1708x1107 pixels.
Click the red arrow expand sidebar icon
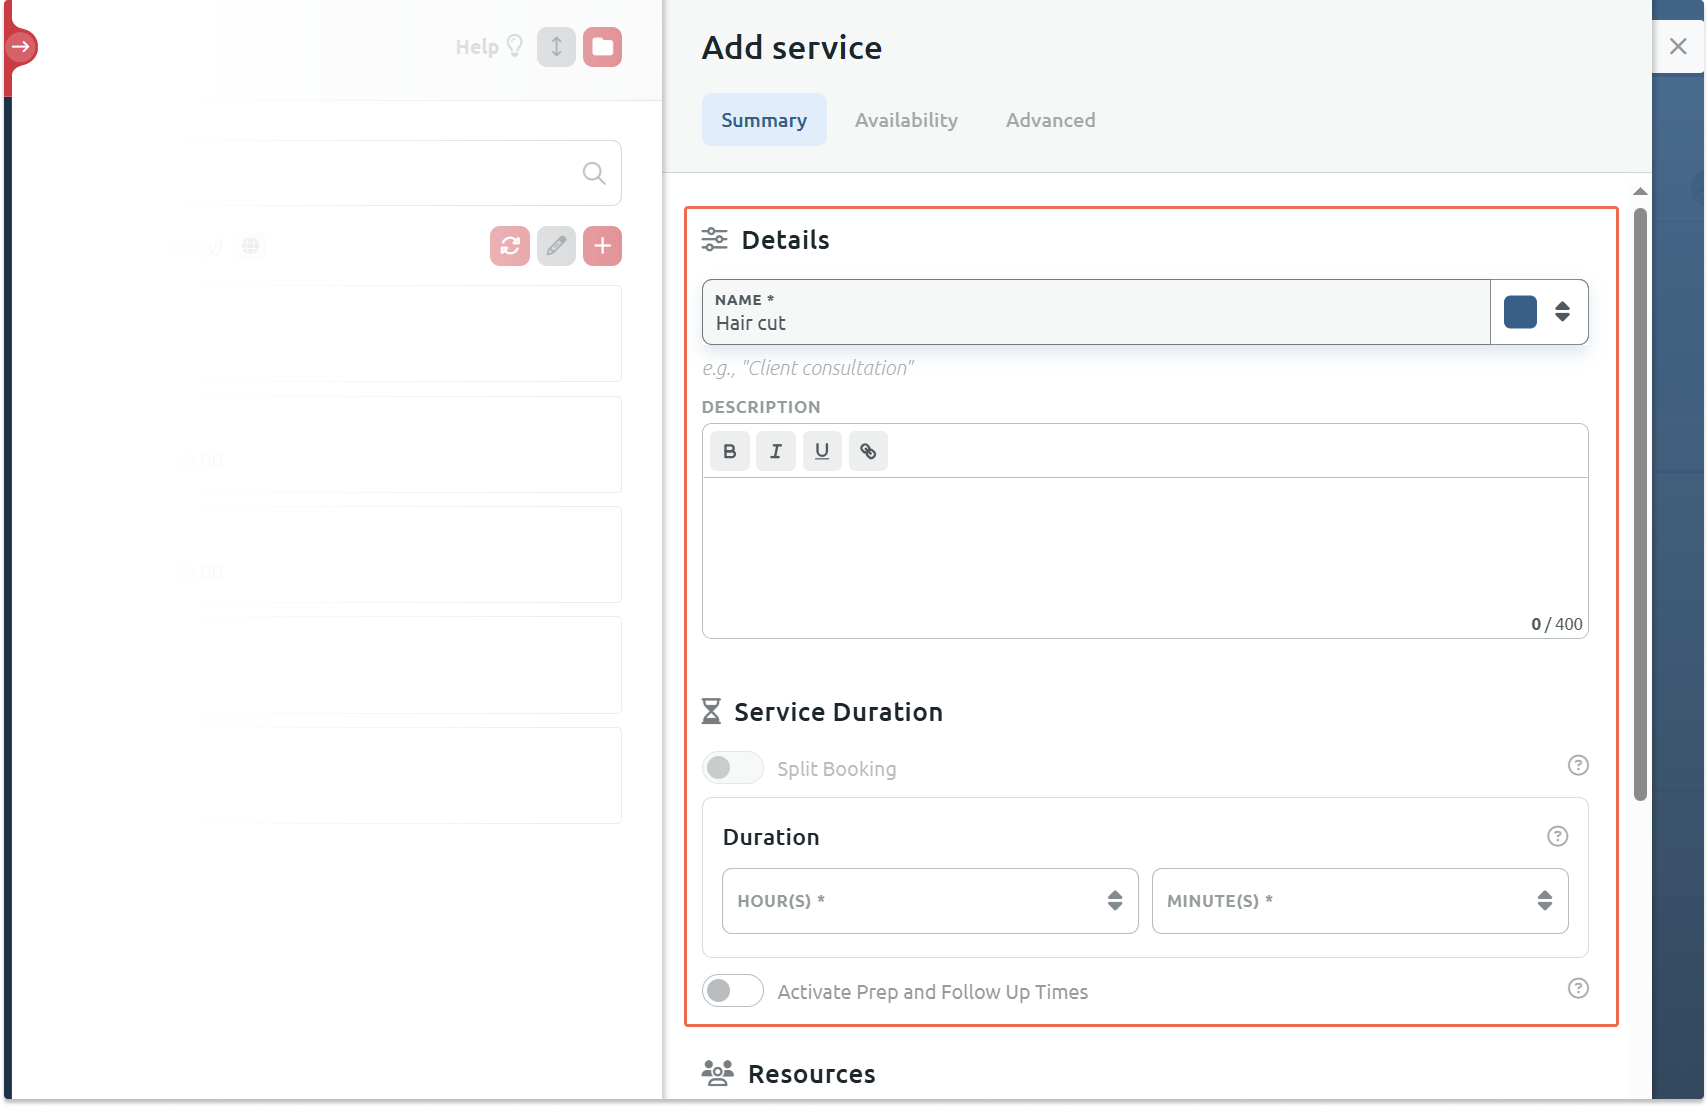(x=21, y=47)
